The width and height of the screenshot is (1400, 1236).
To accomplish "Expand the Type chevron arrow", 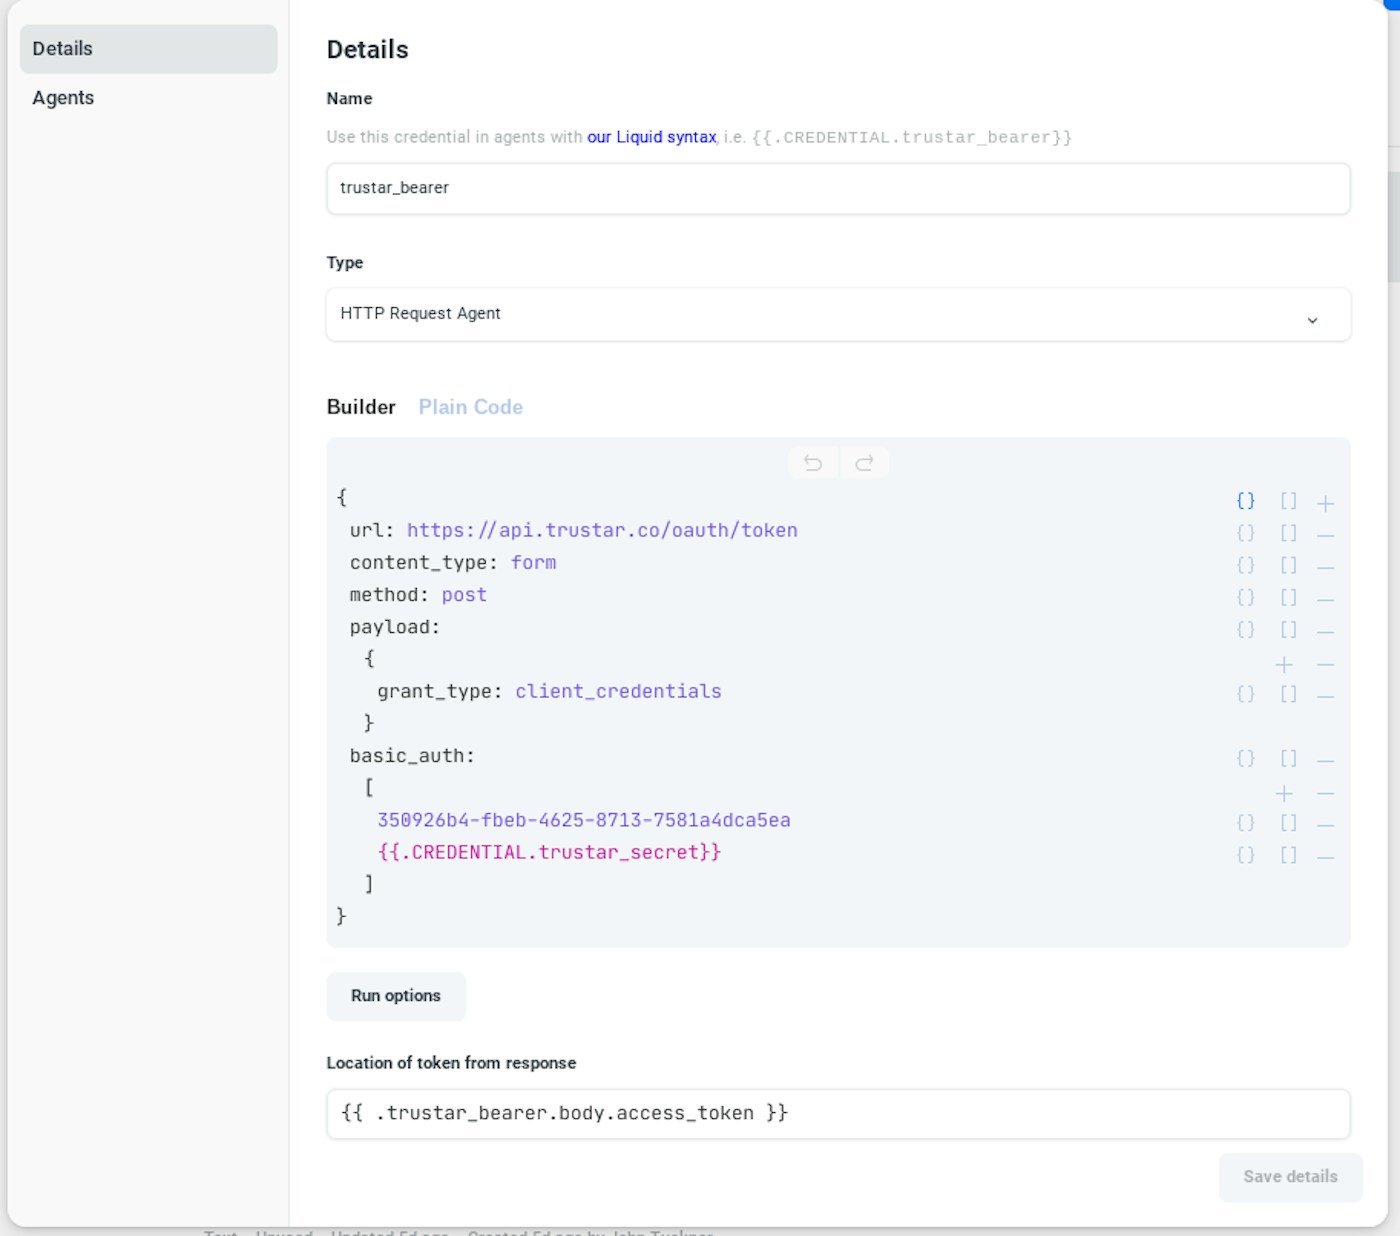I will [1312, 320].
